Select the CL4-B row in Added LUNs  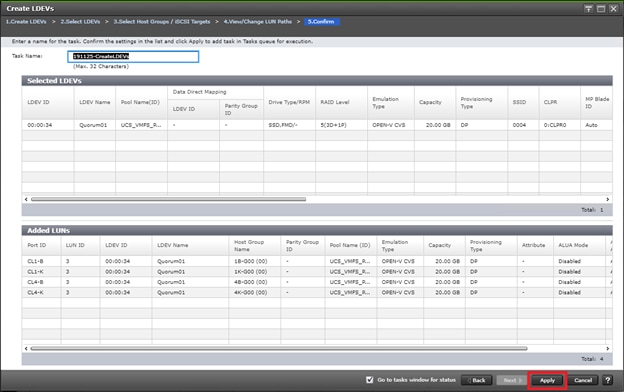[317, 282]
